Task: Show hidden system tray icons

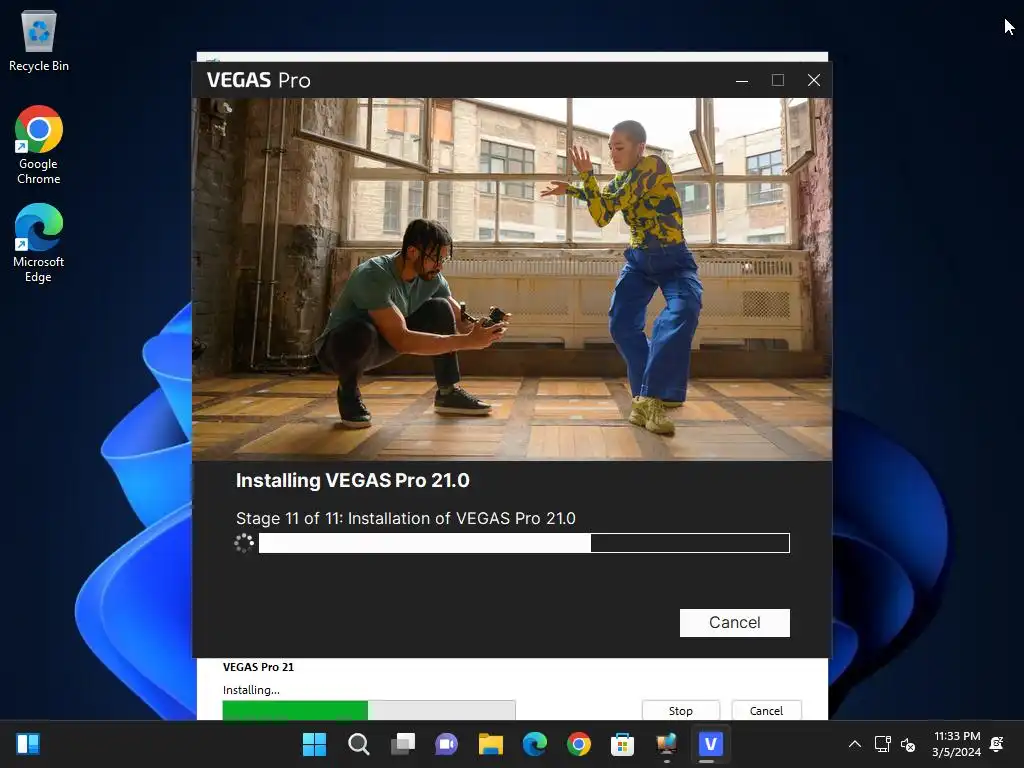Action: 854,744
